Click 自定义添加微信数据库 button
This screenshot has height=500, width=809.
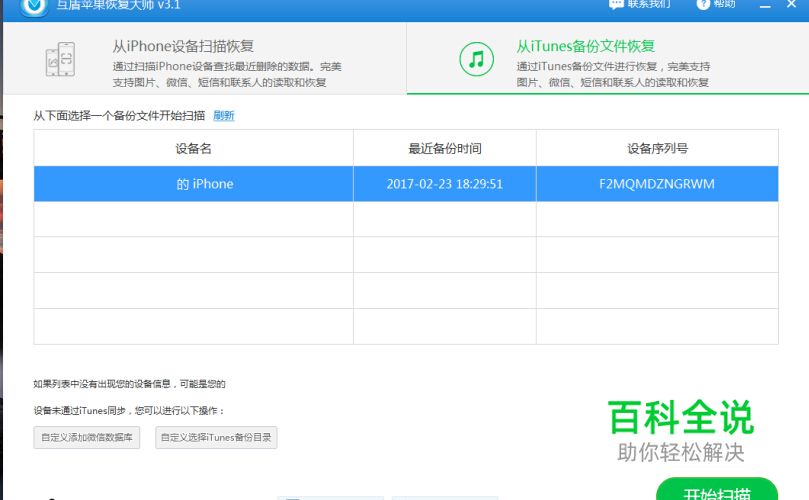pos(87,438)
